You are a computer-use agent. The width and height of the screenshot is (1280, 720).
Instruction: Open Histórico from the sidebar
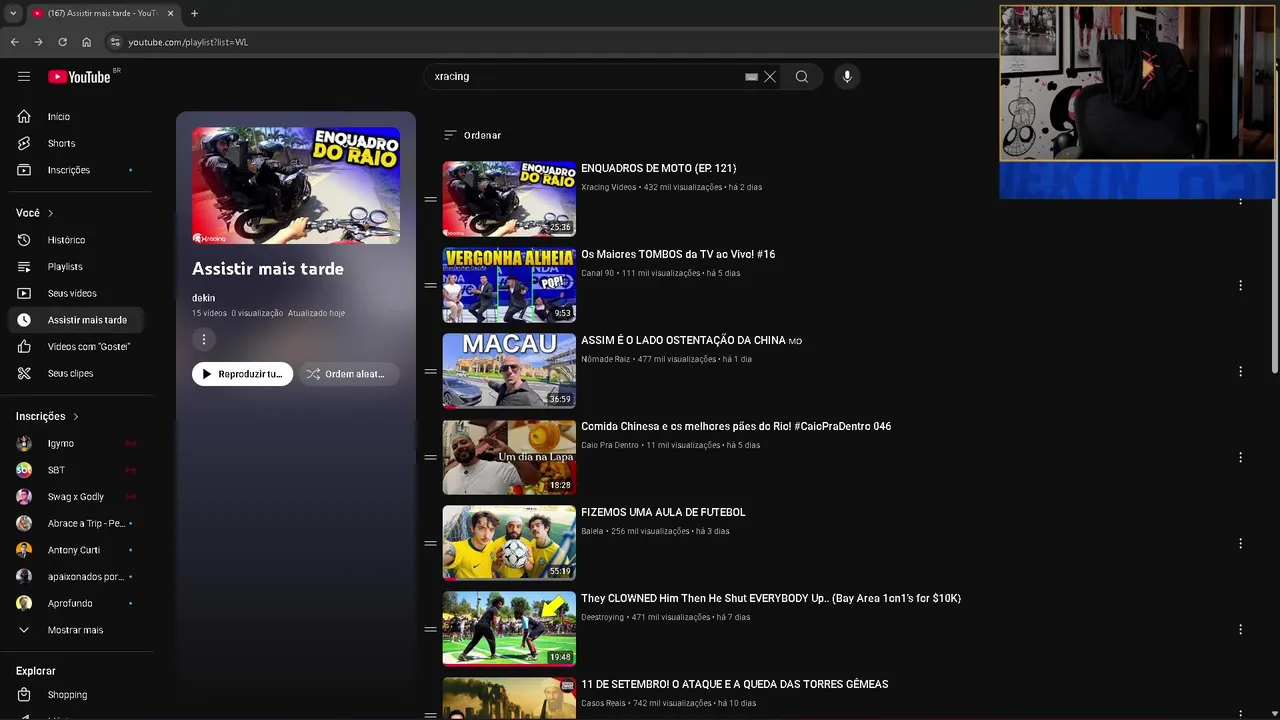click(77, 240)
